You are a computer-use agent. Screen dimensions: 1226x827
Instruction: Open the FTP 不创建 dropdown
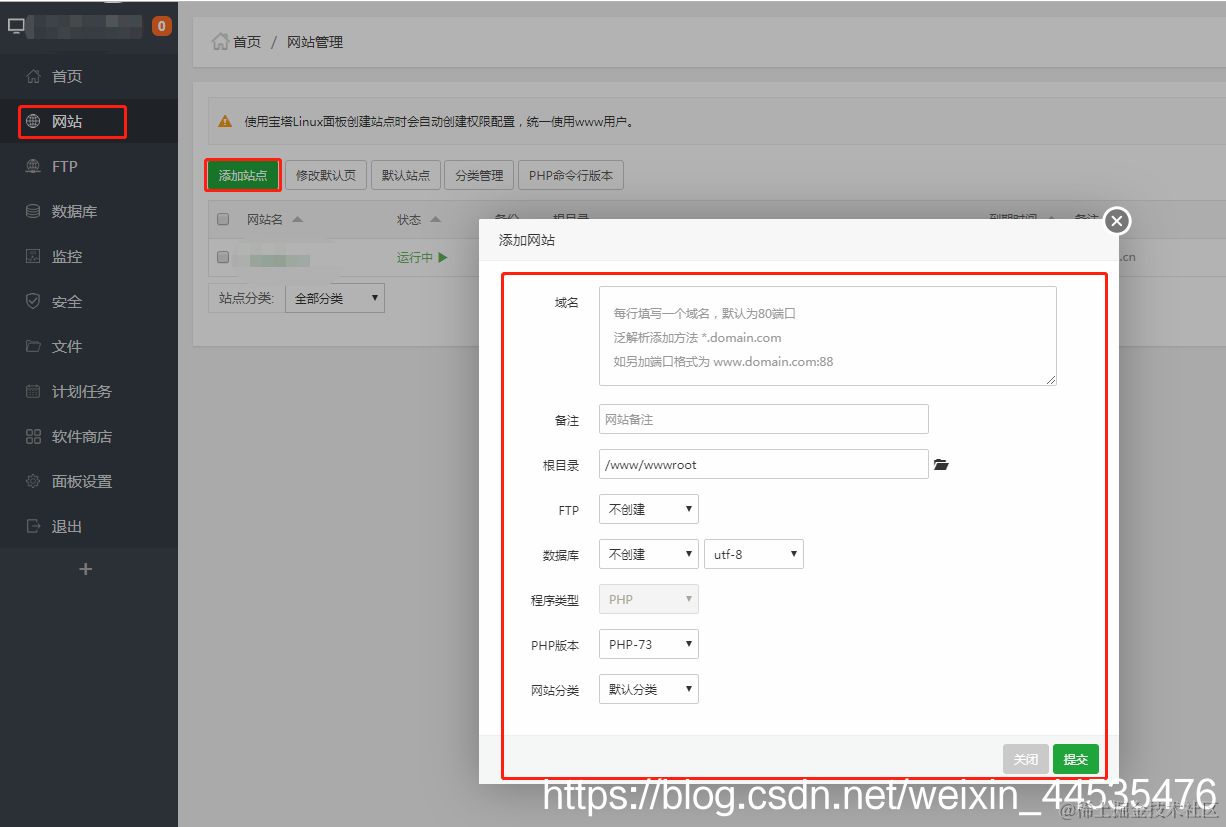click(x=649, y=509)
